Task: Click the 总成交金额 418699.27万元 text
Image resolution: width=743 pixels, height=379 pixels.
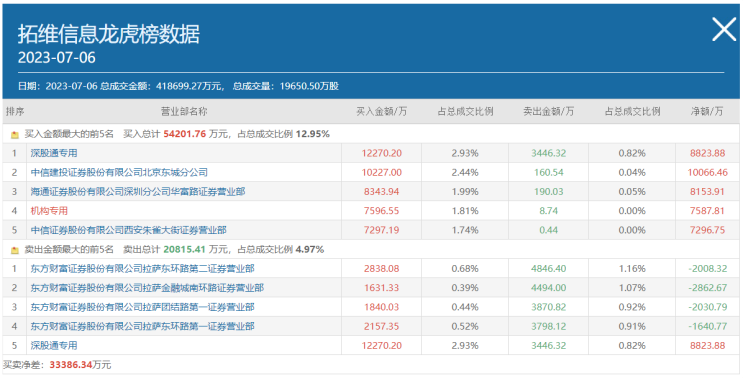Action: 161,86
